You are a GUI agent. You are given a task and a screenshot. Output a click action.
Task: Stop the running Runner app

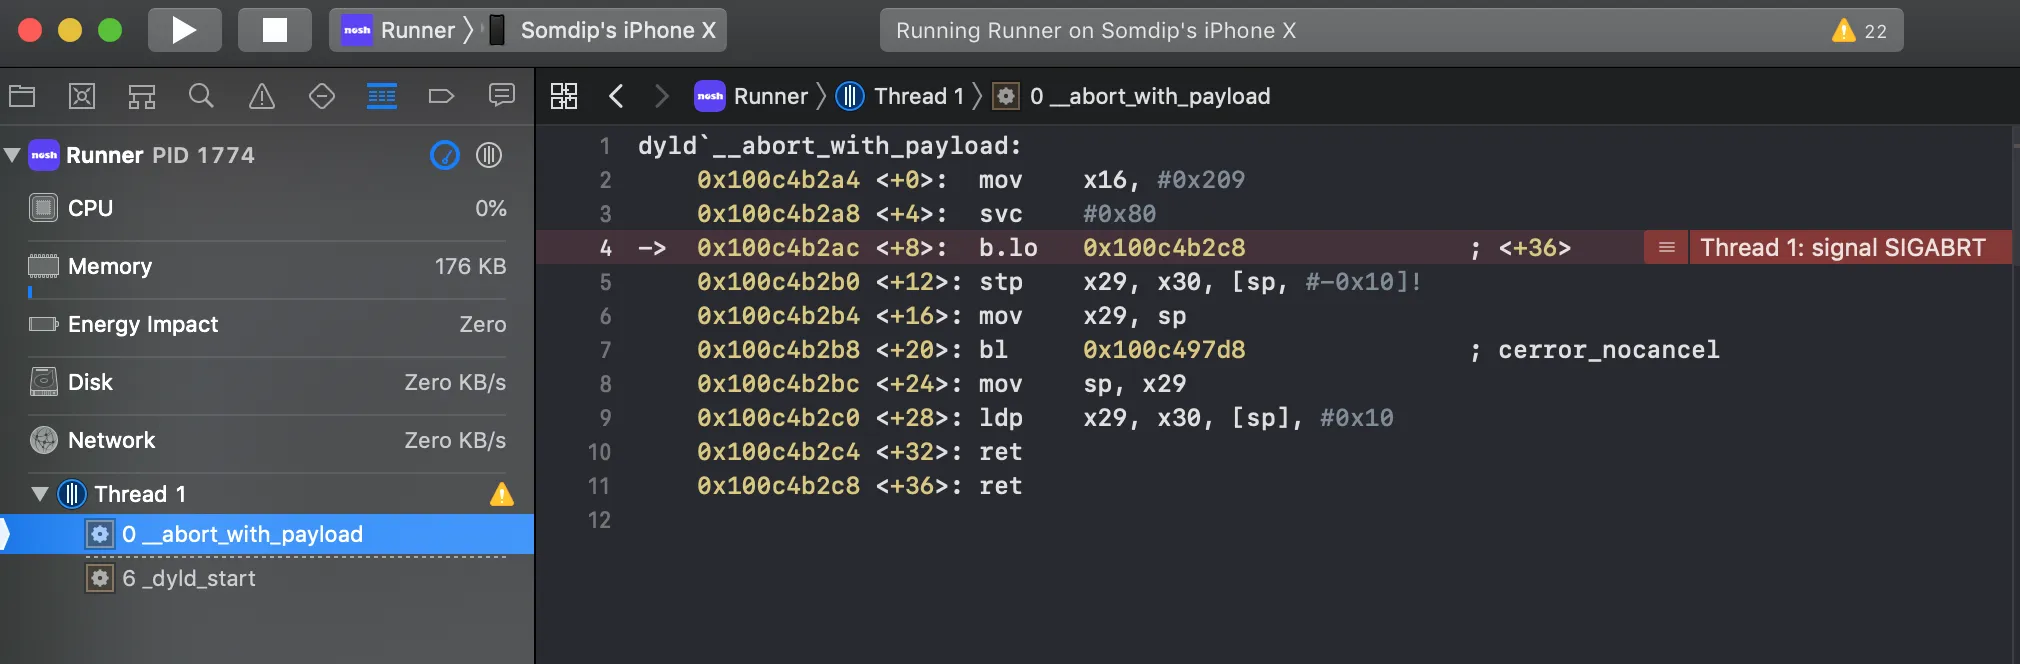tap(274, 30)
